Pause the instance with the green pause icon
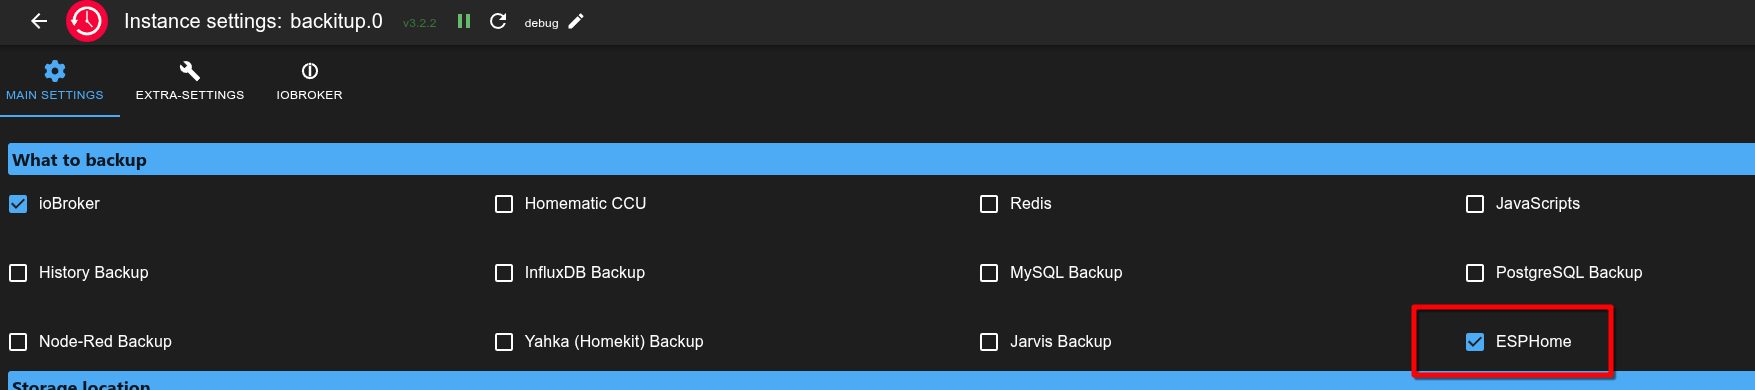The width and height of the screenshot is (1755, 390). pyautogui.click(x=464, y=21)
